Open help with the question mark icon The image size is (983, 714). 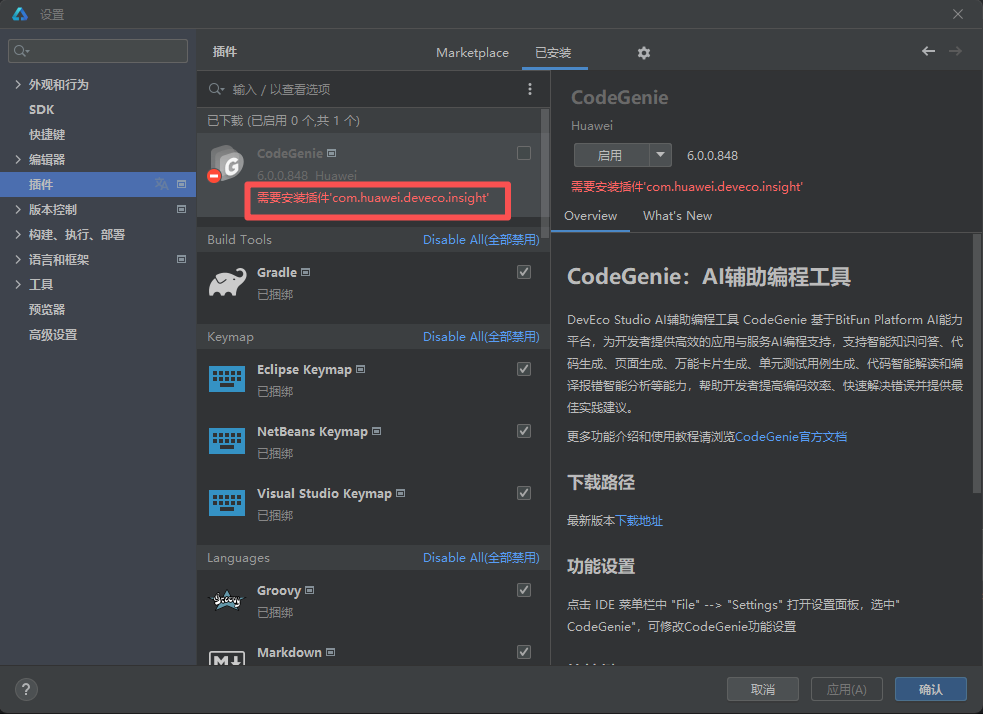pos(27,689)
